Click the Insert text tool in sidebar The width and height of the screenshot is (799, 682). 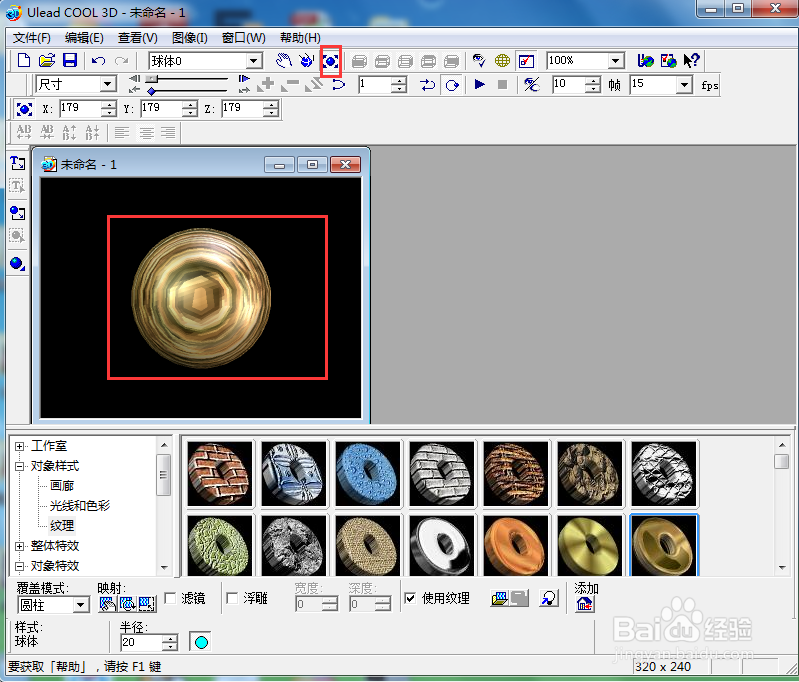[17, 163]
